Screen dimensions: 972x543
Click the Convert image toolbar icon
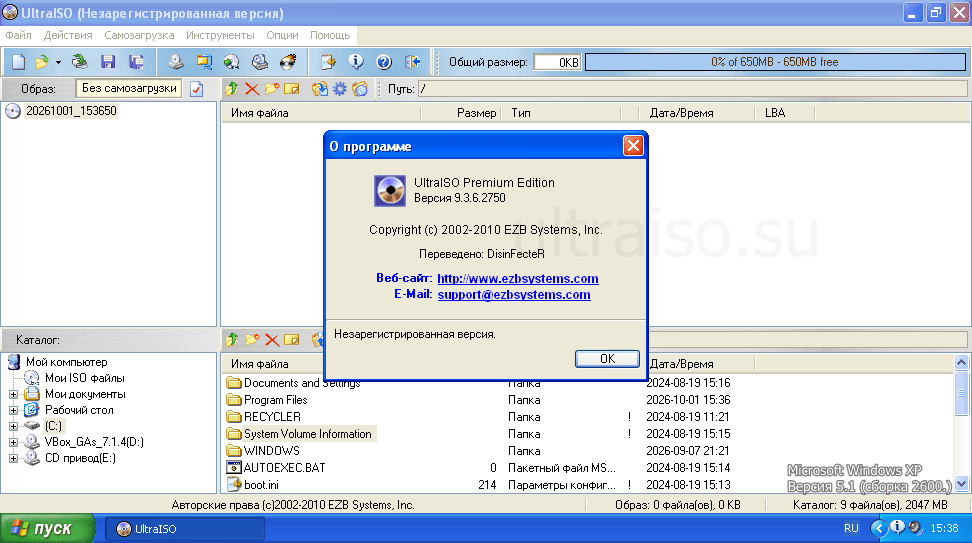click(x=204, y=62)
